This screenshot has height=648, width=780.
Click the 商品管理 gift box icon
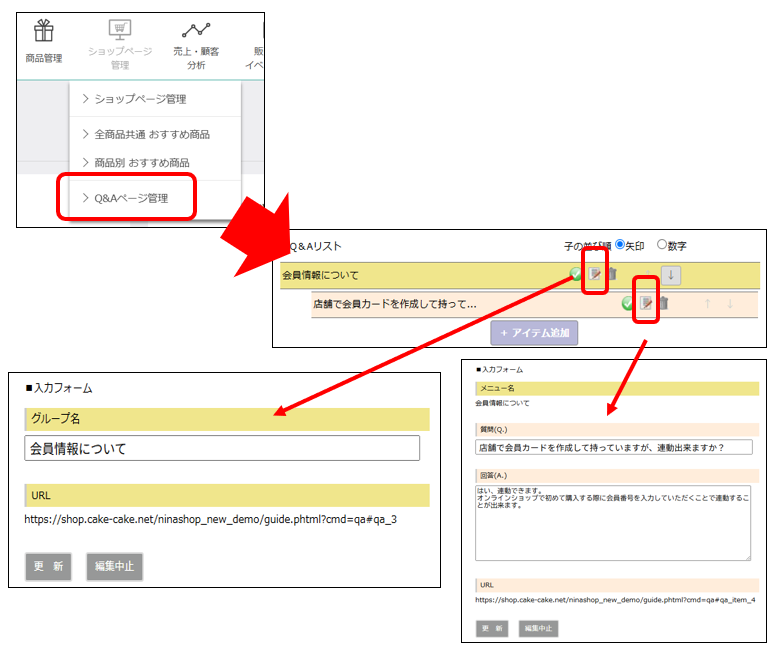(43, 32)
